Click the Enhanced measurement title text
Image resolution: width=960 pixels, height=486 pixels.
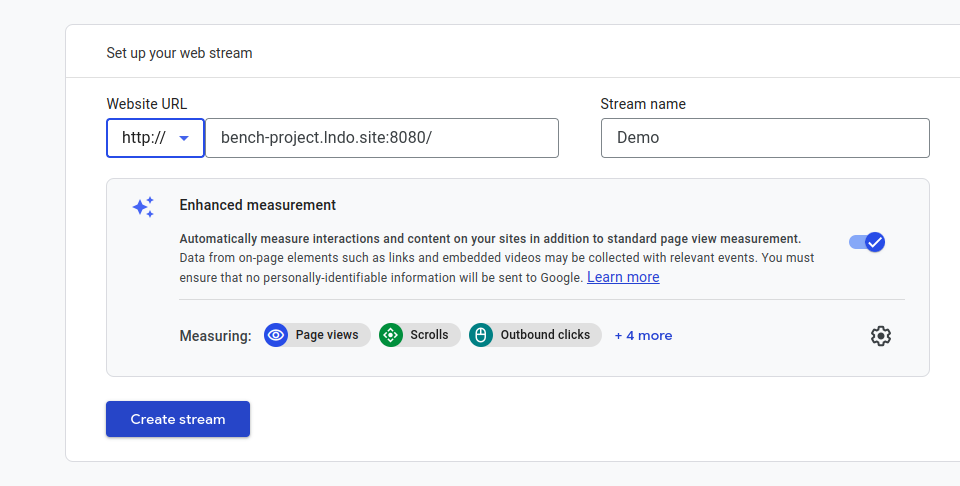(x=257, y=205)
